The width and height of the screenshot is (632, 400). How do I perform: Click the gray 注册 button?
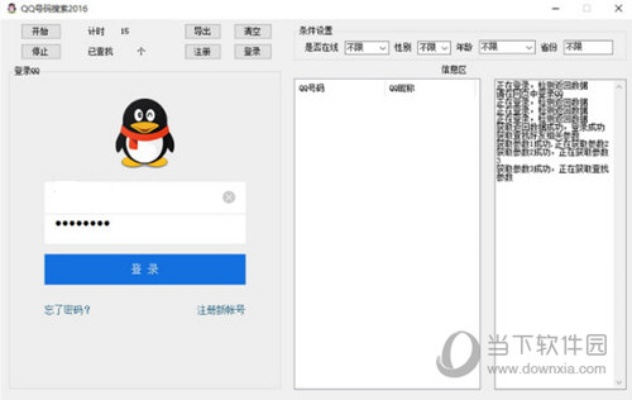203,52
